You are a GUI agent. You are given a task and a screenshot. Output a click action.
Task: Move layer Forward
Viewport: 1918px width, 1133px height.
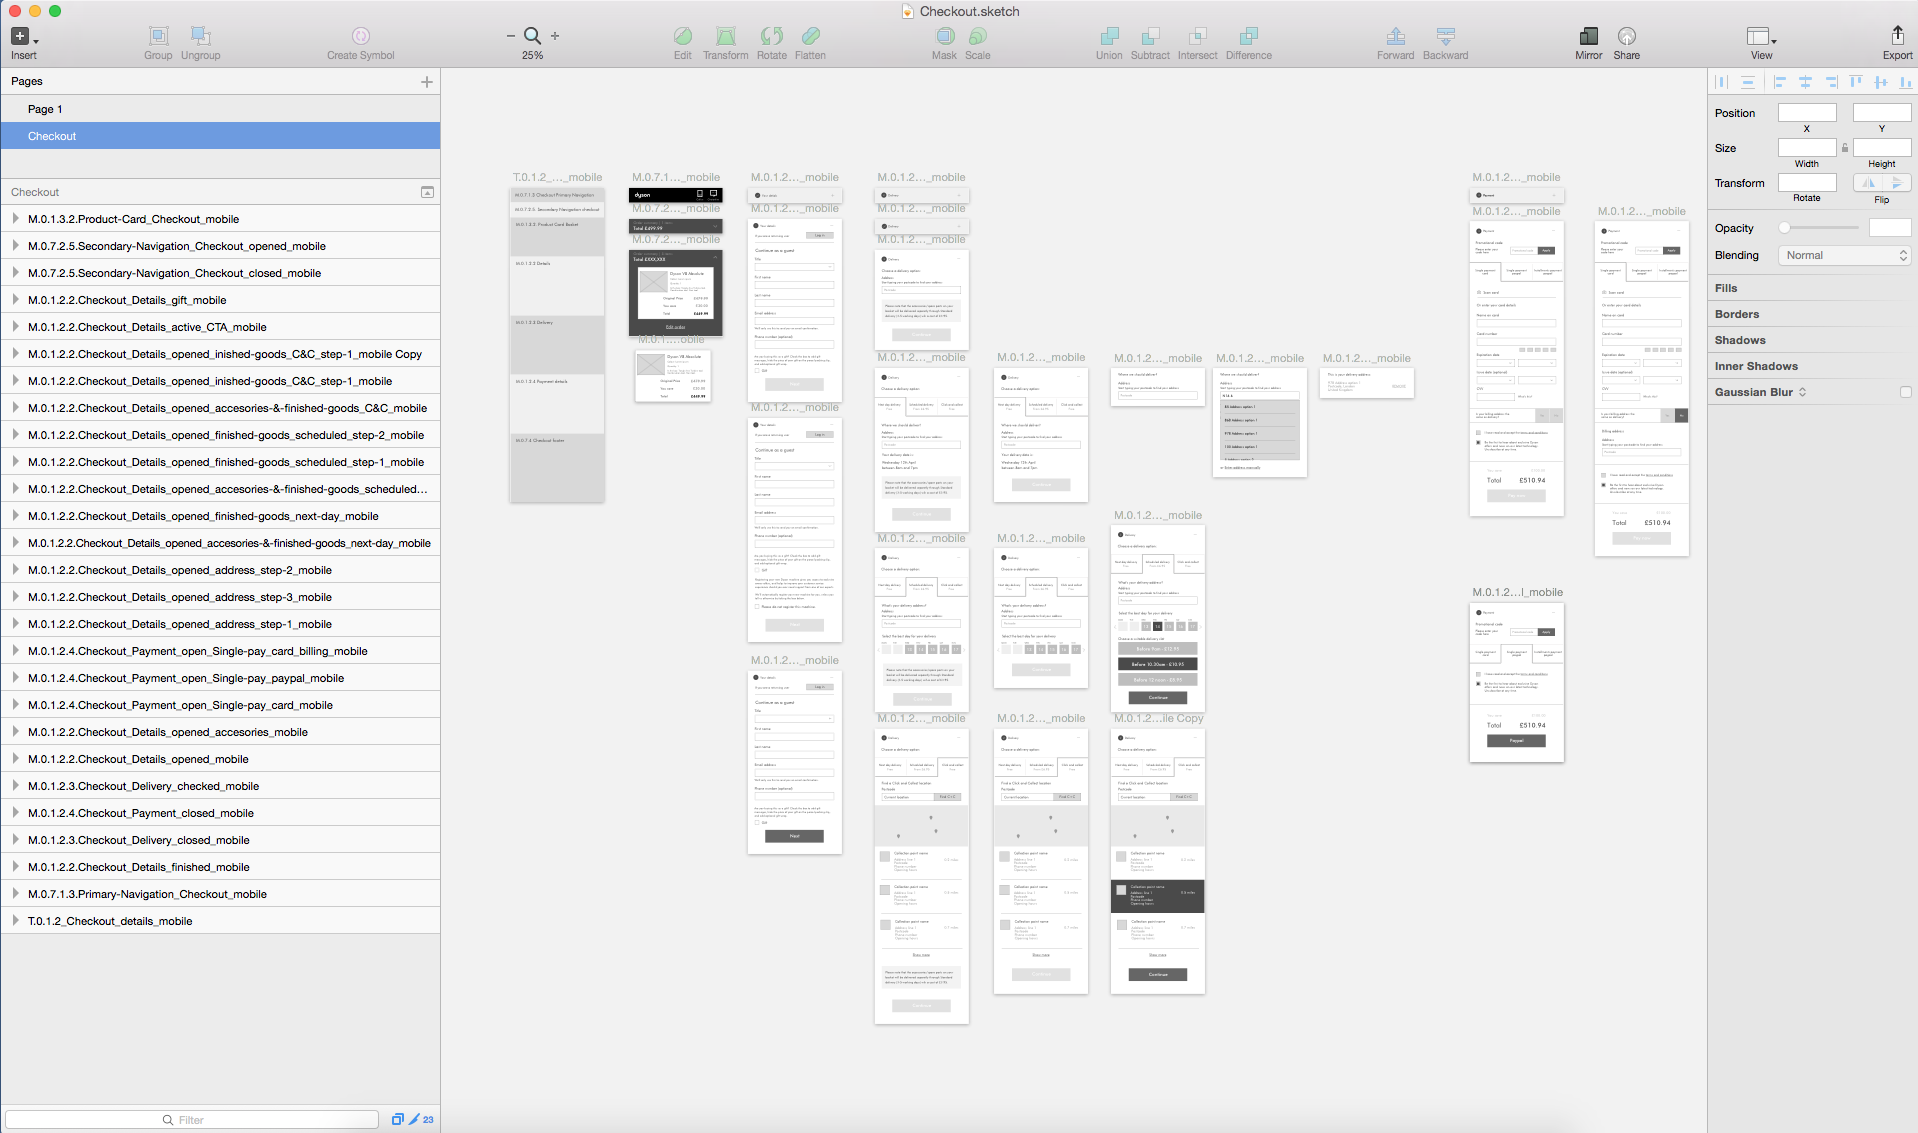[x=1395, y=36]
